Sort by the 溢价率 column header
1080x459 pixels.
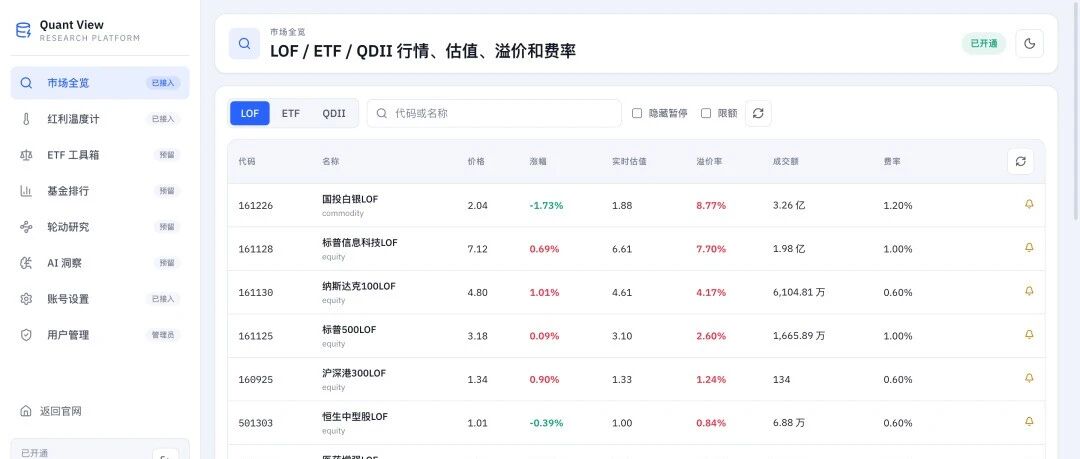click(x=709, y=161)
